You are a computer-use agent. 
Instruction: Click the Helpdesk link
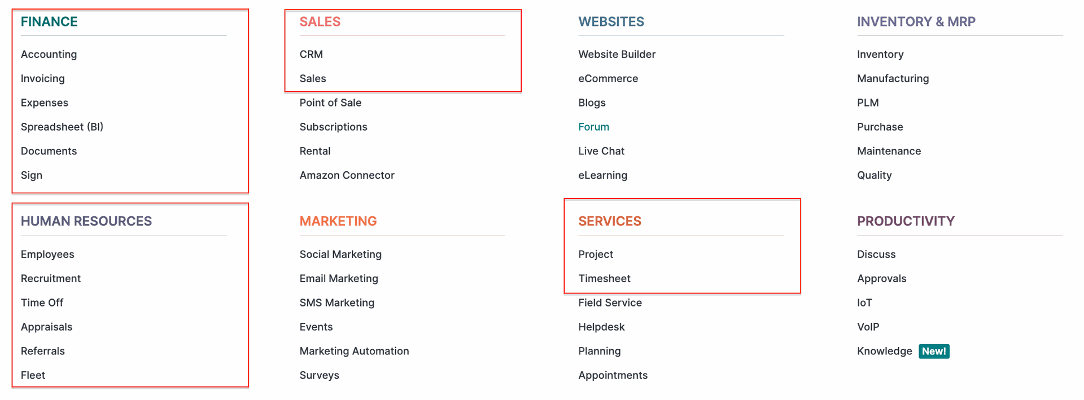601,327
